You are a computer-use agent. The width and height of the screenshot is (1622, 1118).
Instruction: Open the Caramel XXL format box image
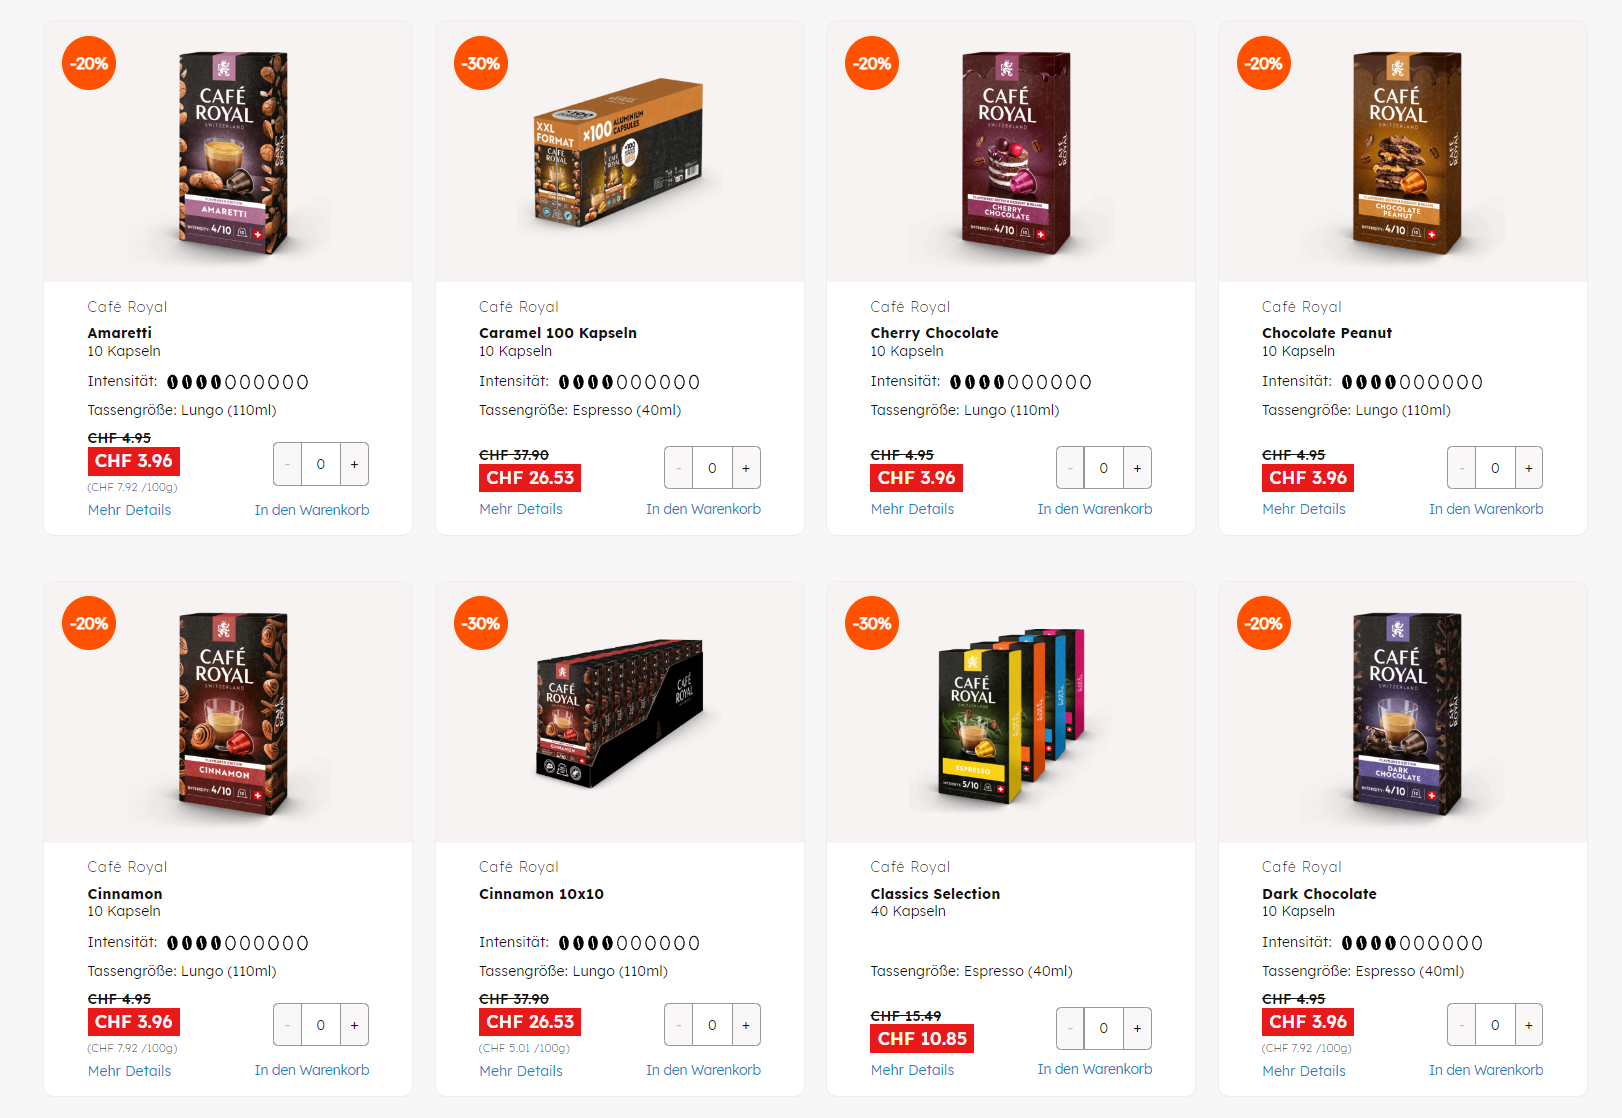click(618, 152)
